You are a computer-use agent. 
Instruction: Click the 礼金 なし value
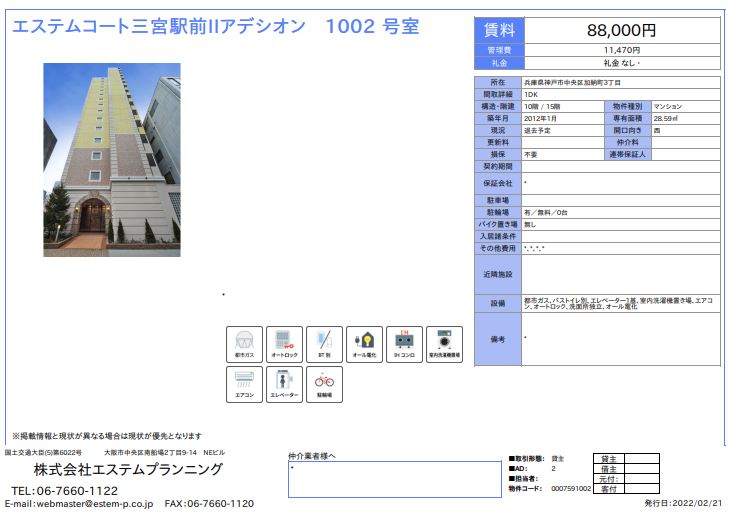(x=621, y=63)
